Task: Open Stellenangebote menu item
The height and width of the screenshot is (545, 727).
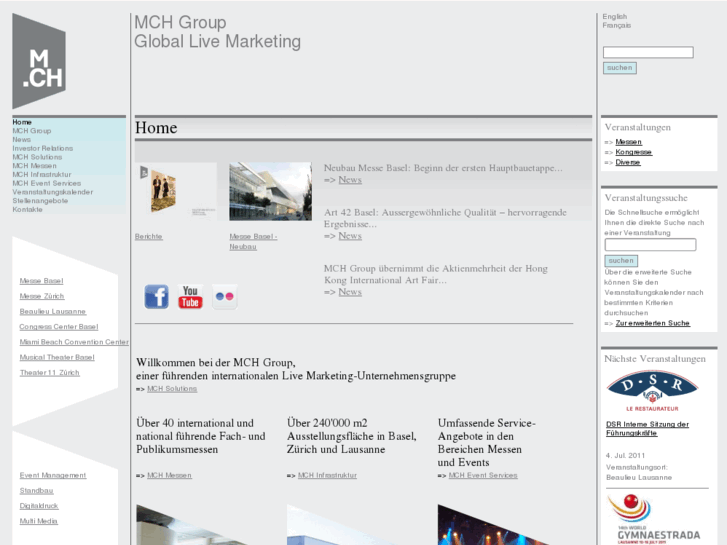Action: 40,201
